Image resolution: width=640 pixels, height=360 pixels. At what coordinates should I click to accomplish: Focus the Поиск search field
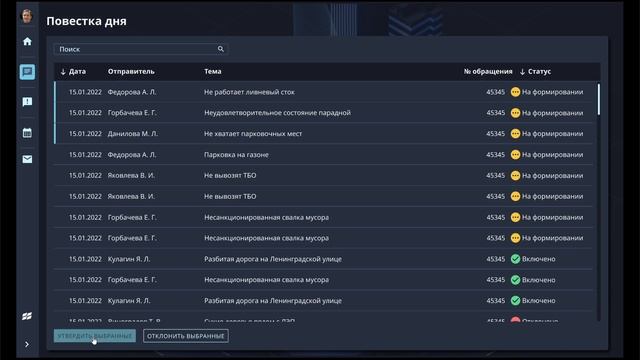[x=140, y=49]
